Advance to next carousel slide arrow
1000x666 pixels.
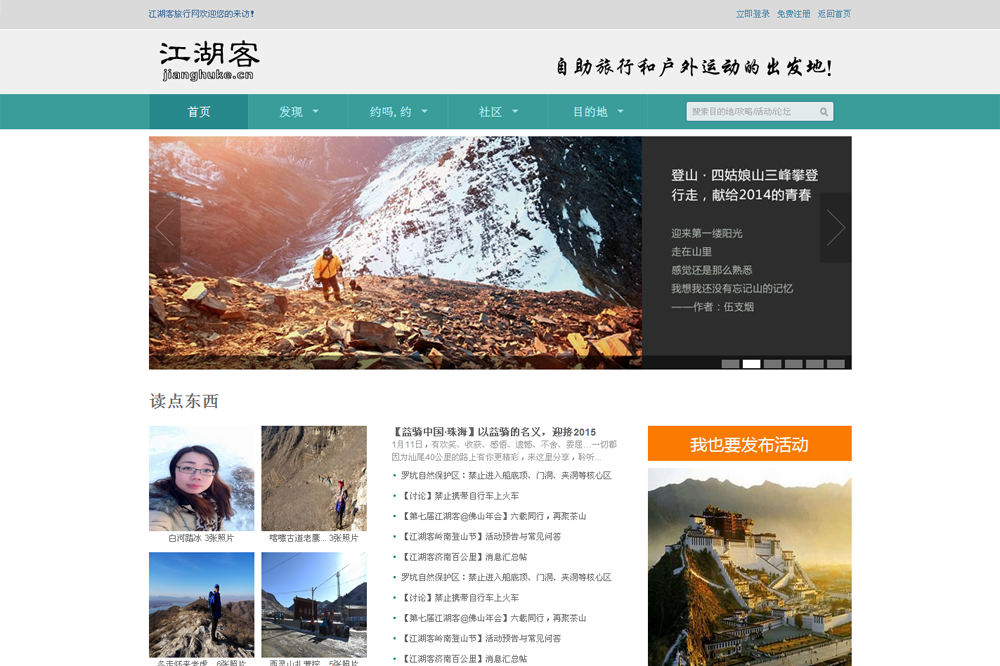835,228
